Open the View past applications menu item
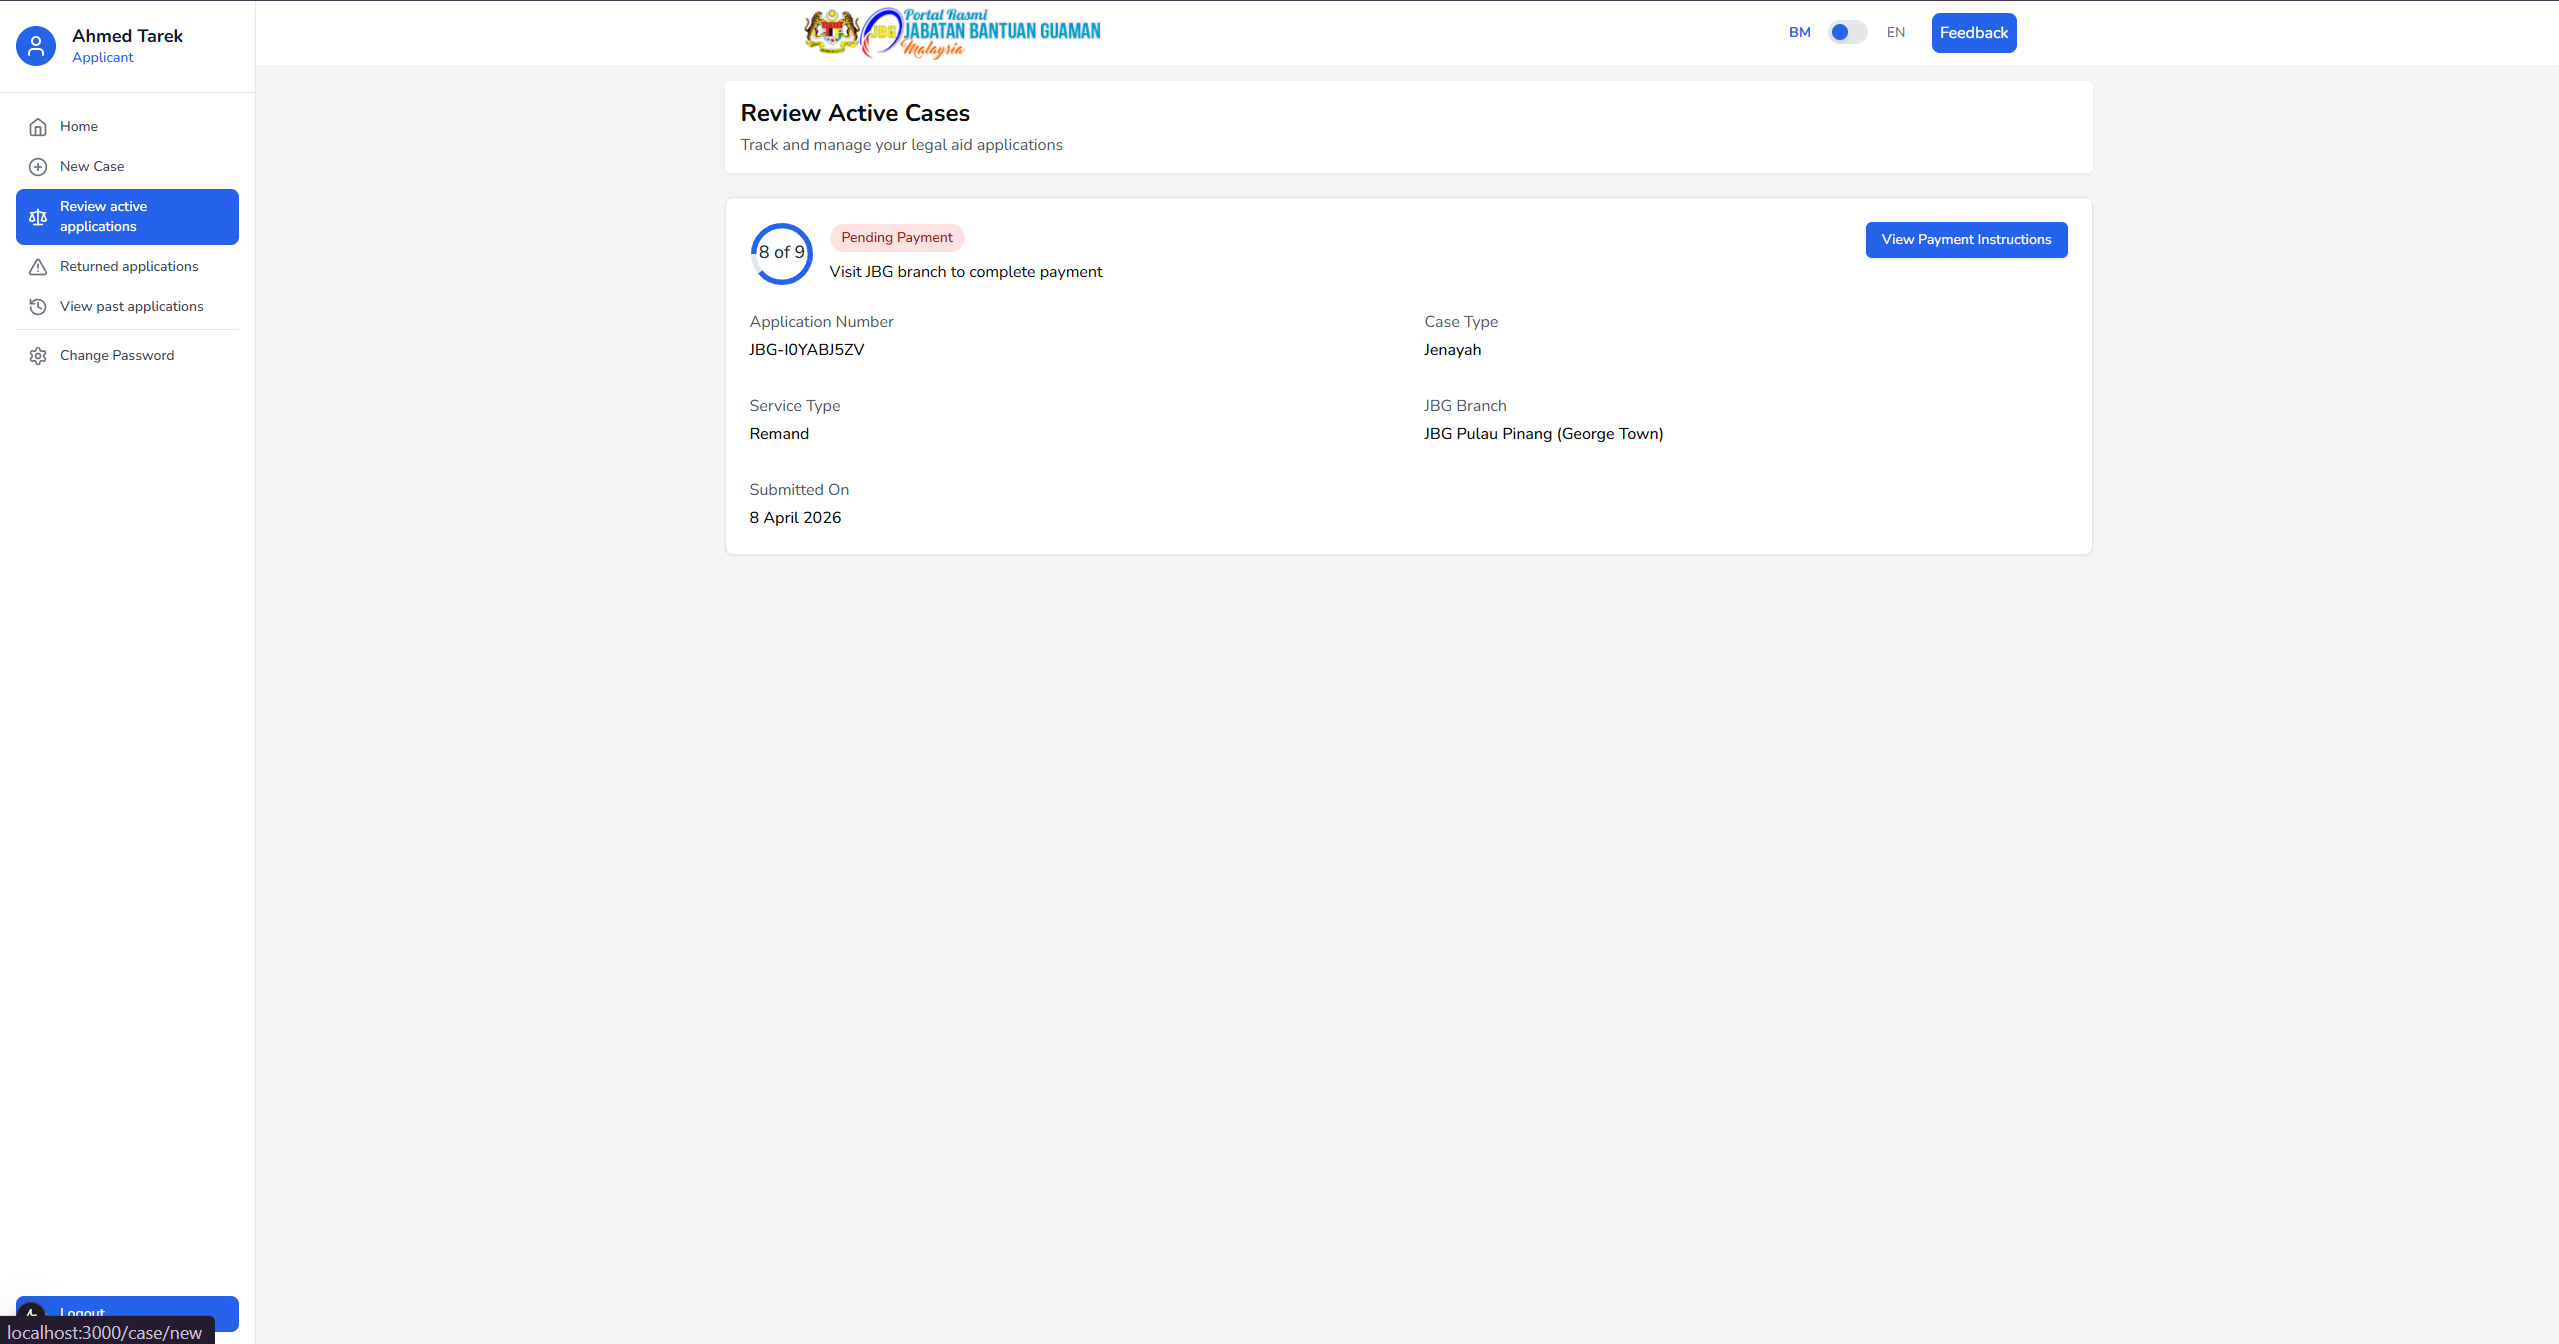 [x=131, y=307]
